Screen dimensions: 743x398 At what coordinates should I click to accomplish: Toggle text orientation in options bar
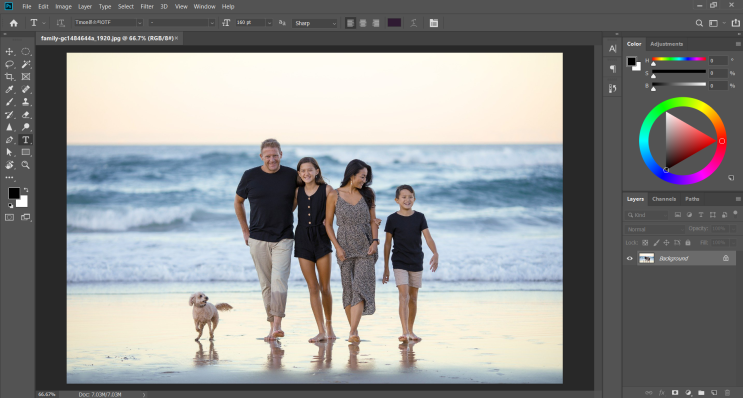[60, 23]
